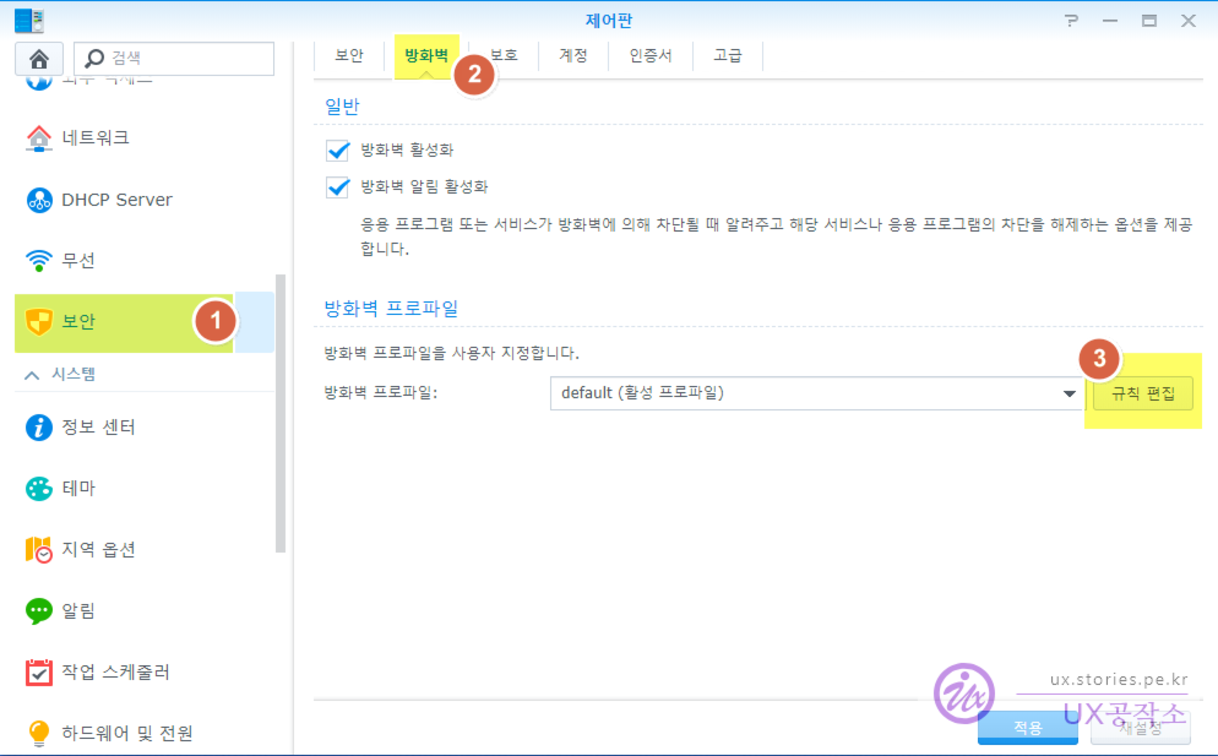This screenshot has width=1218, height=756.
Task: Collapse the System (시스템) section
Action: [x=32, y=375]
